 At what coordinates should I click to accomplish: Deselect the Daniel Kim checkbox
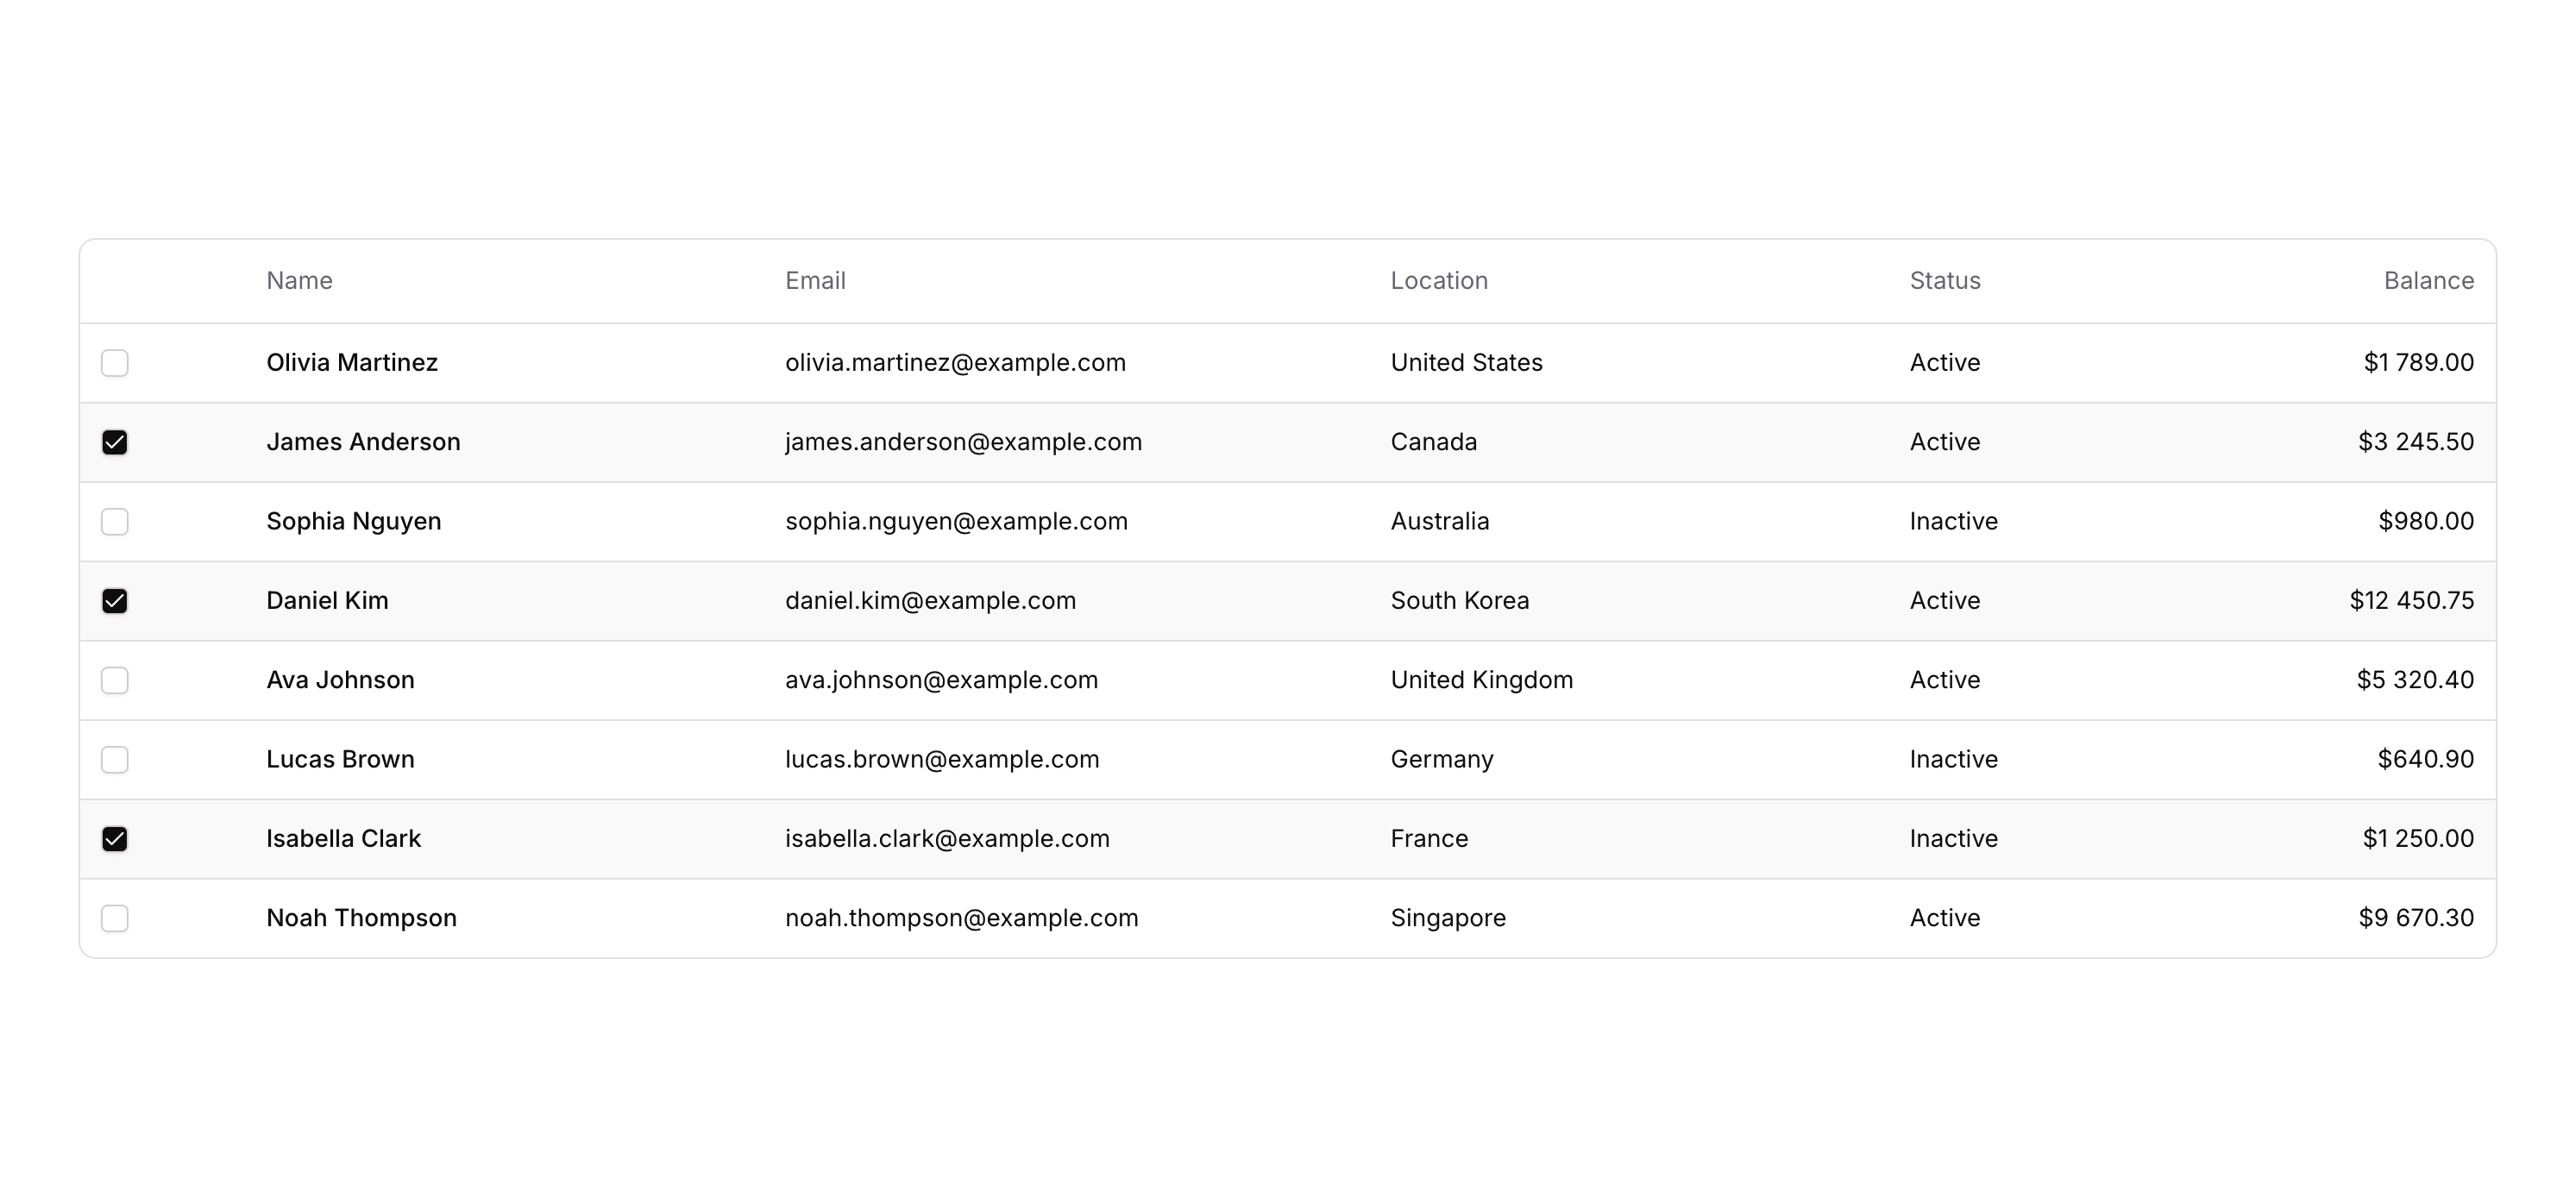115,601
